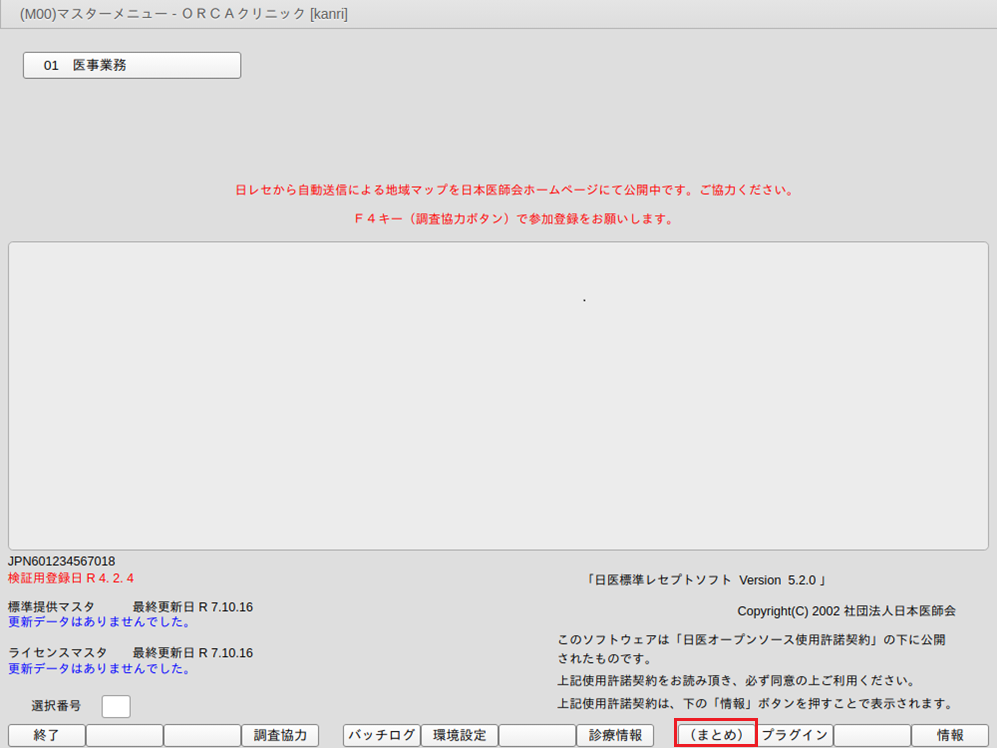The image size is (997, 748).
Task: Open the 01 医事業務 menu button
Action: click(132, 65)
